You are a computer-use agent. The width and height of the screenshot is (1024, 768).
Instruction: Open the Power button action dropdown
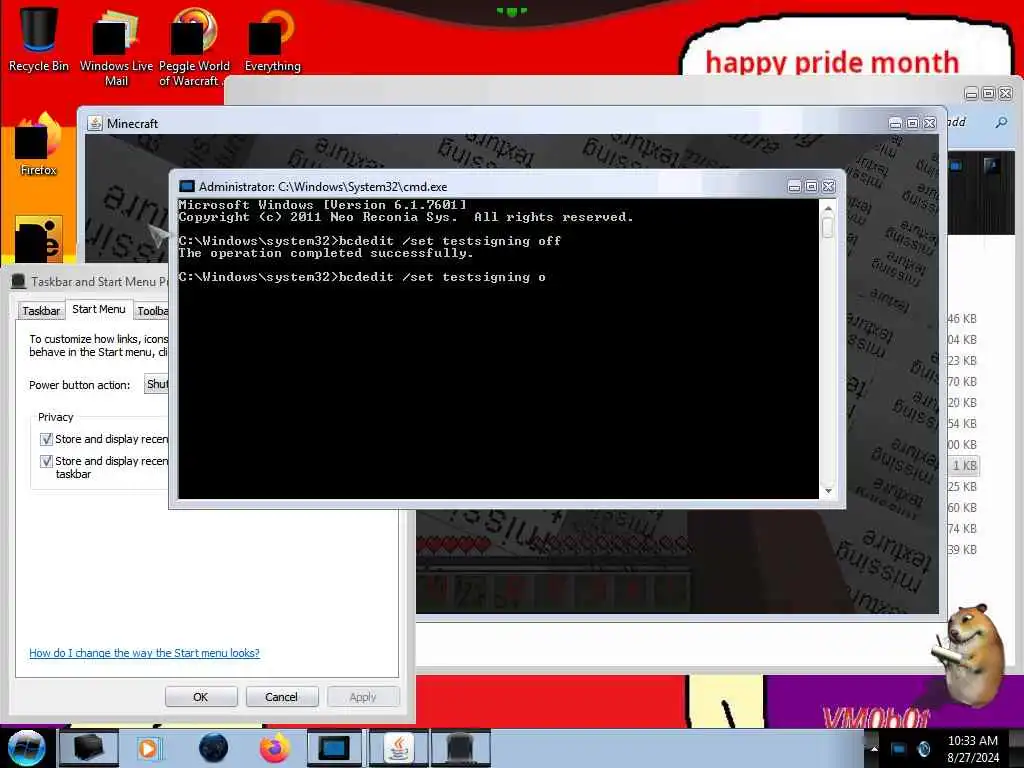pos(156,384)
